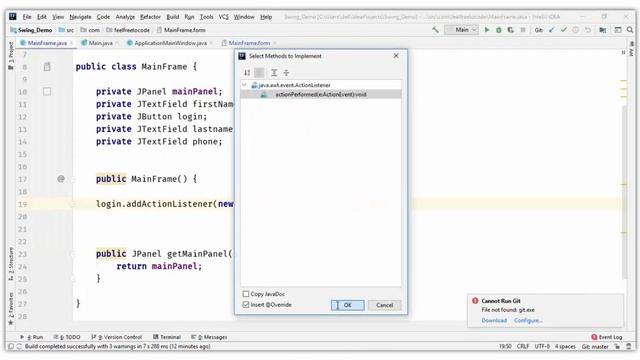This screenshot has width=640, height=360.
Task: Open the Messages tool window
Action: tap(209, 337)
